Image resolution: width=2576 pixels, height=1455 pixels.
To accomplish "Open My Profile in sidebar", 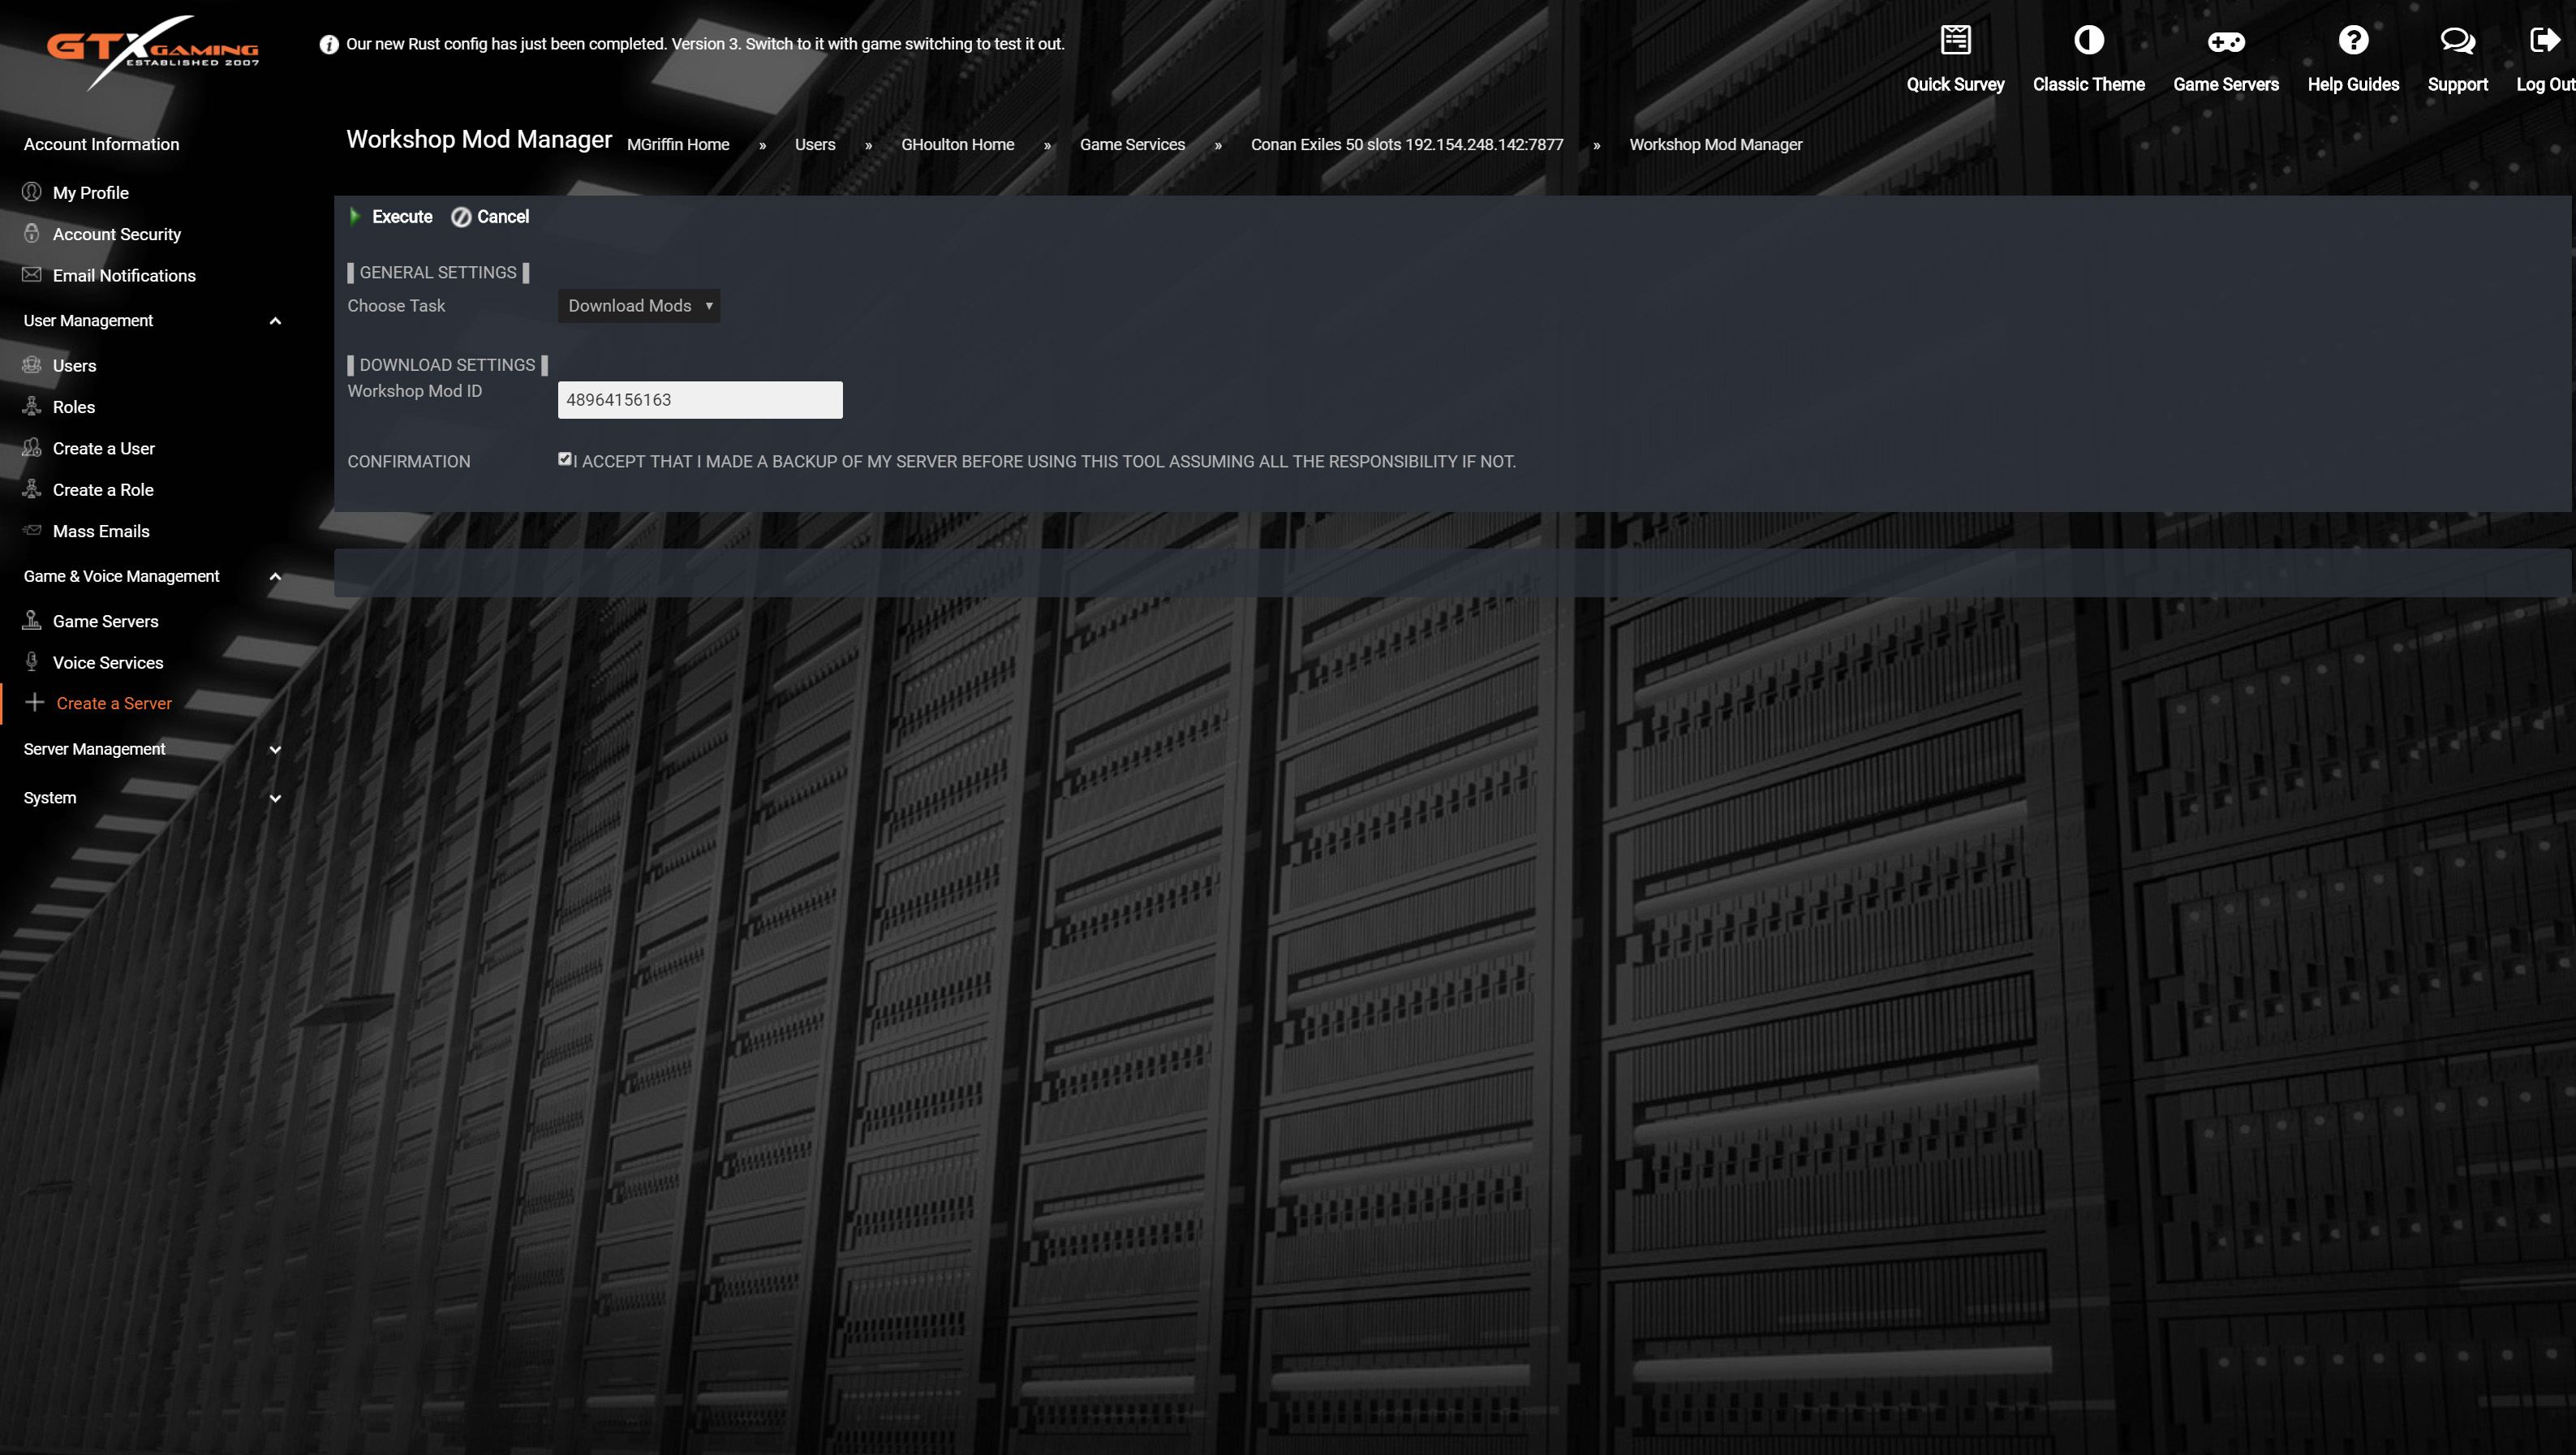I will pyautogui.click(x=91, y=192).
